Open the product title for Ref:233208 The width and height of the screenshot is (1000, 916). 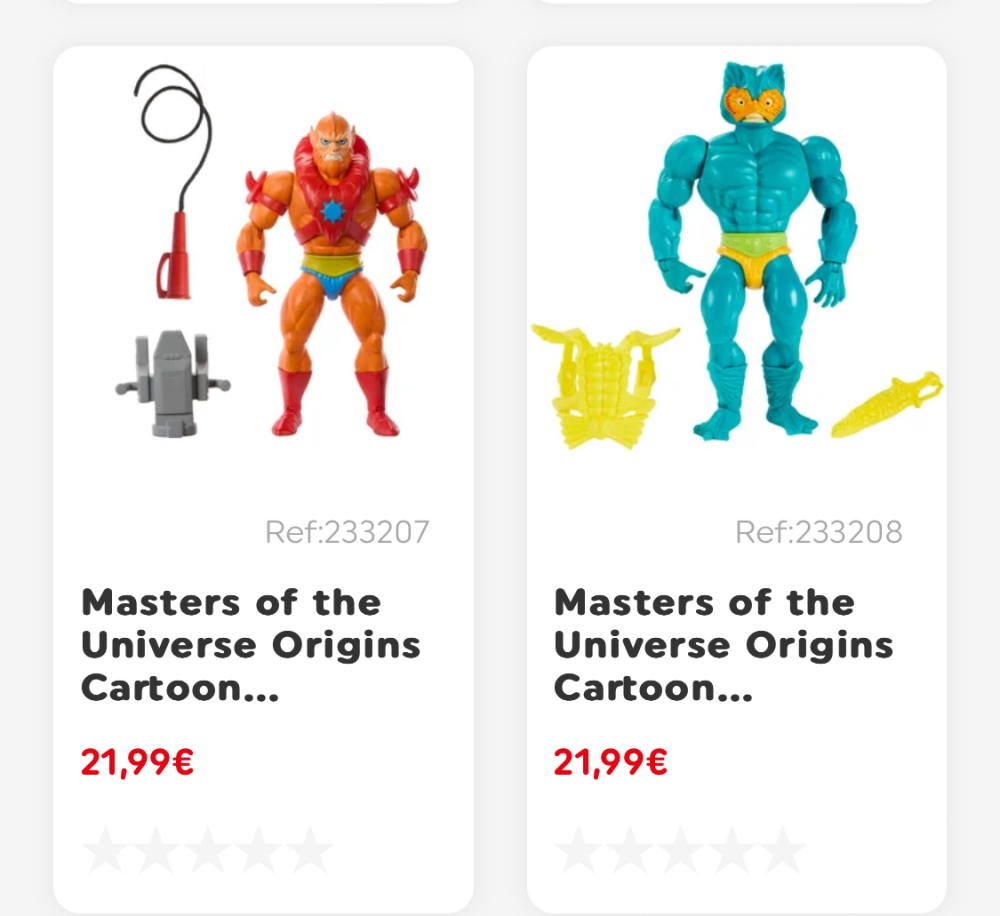click(723, 645)
